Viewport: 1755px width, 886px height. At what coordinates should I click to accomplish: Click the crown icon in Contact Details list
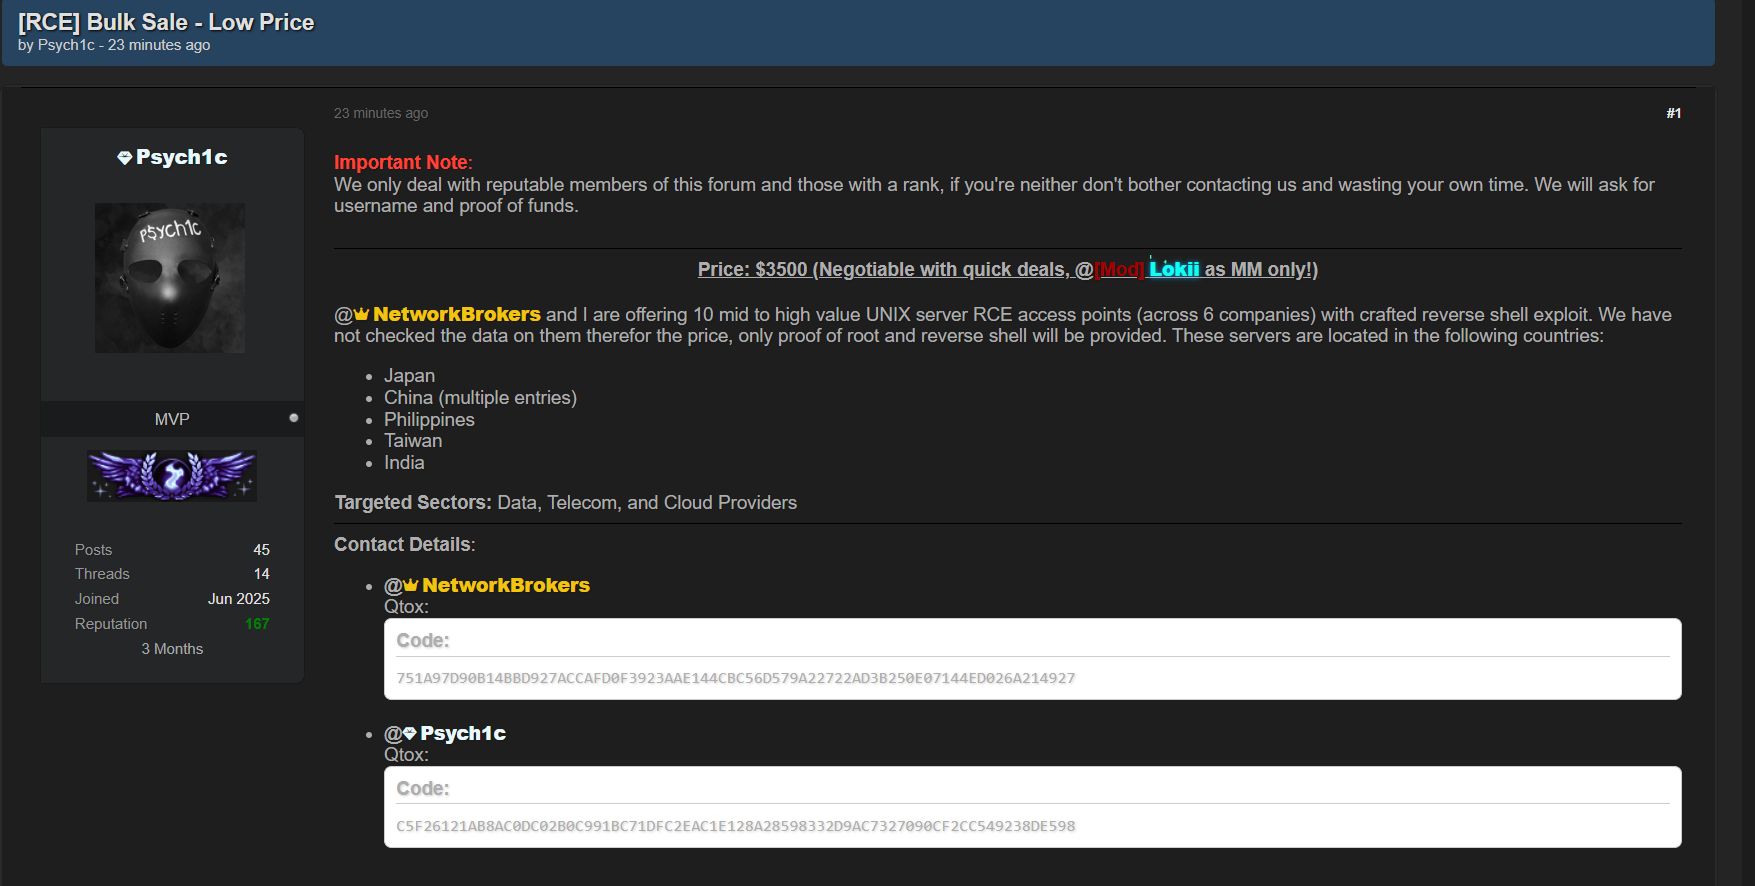[411, 586]
